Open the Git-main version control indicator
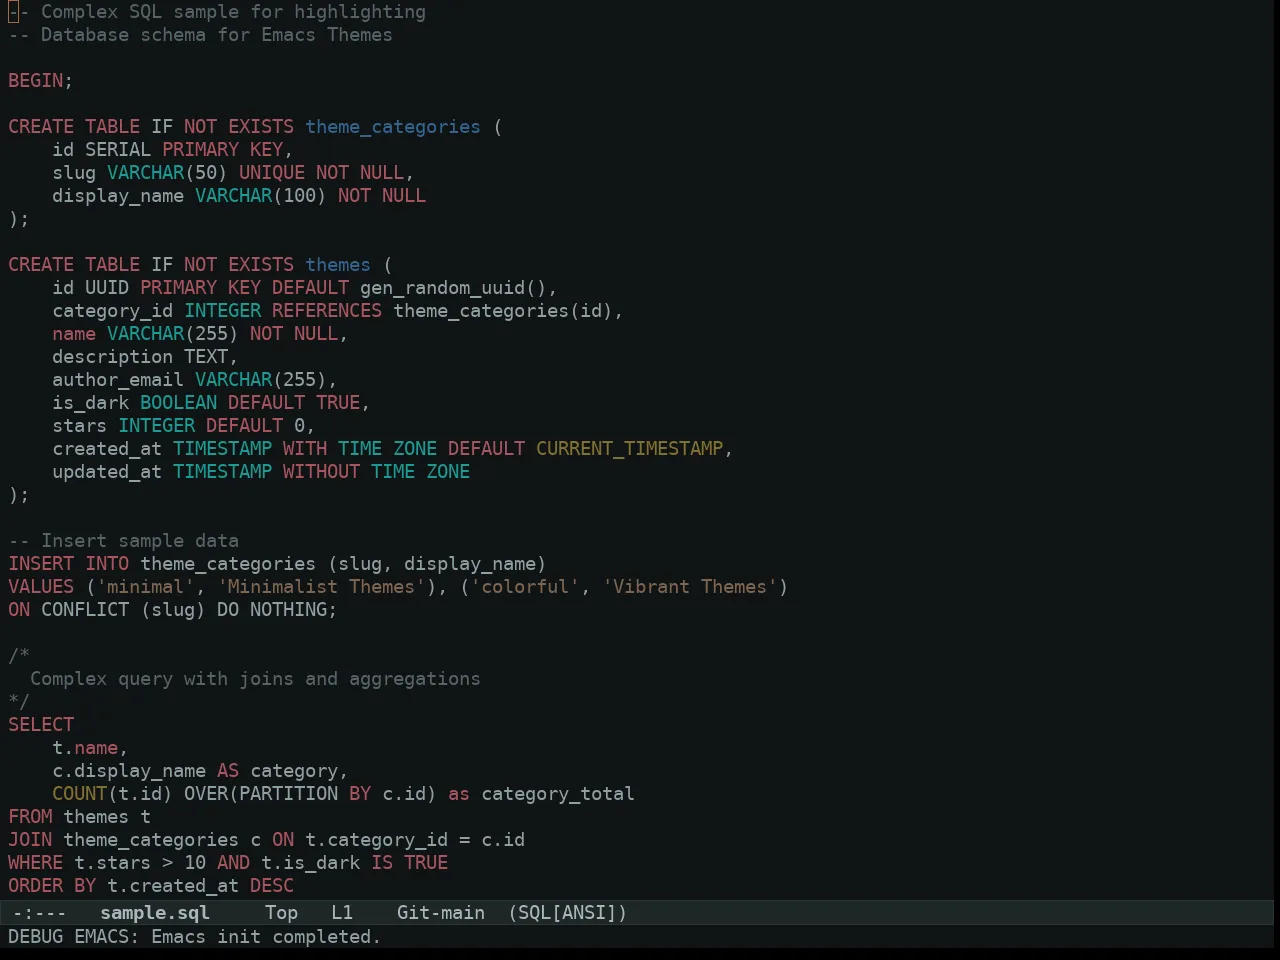This screenshot has width=1280, height=960. coord(441,913)
